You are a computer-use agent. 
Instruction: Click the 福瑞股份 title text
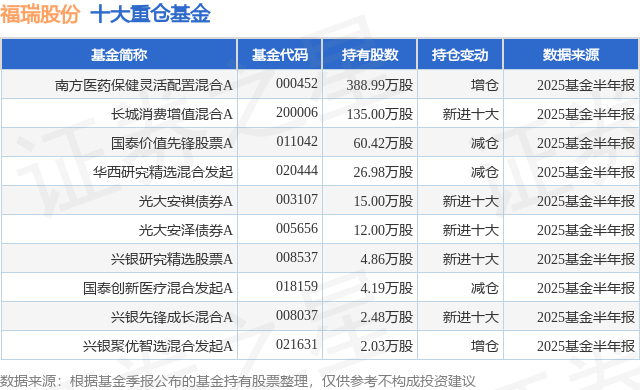(40, 14)
